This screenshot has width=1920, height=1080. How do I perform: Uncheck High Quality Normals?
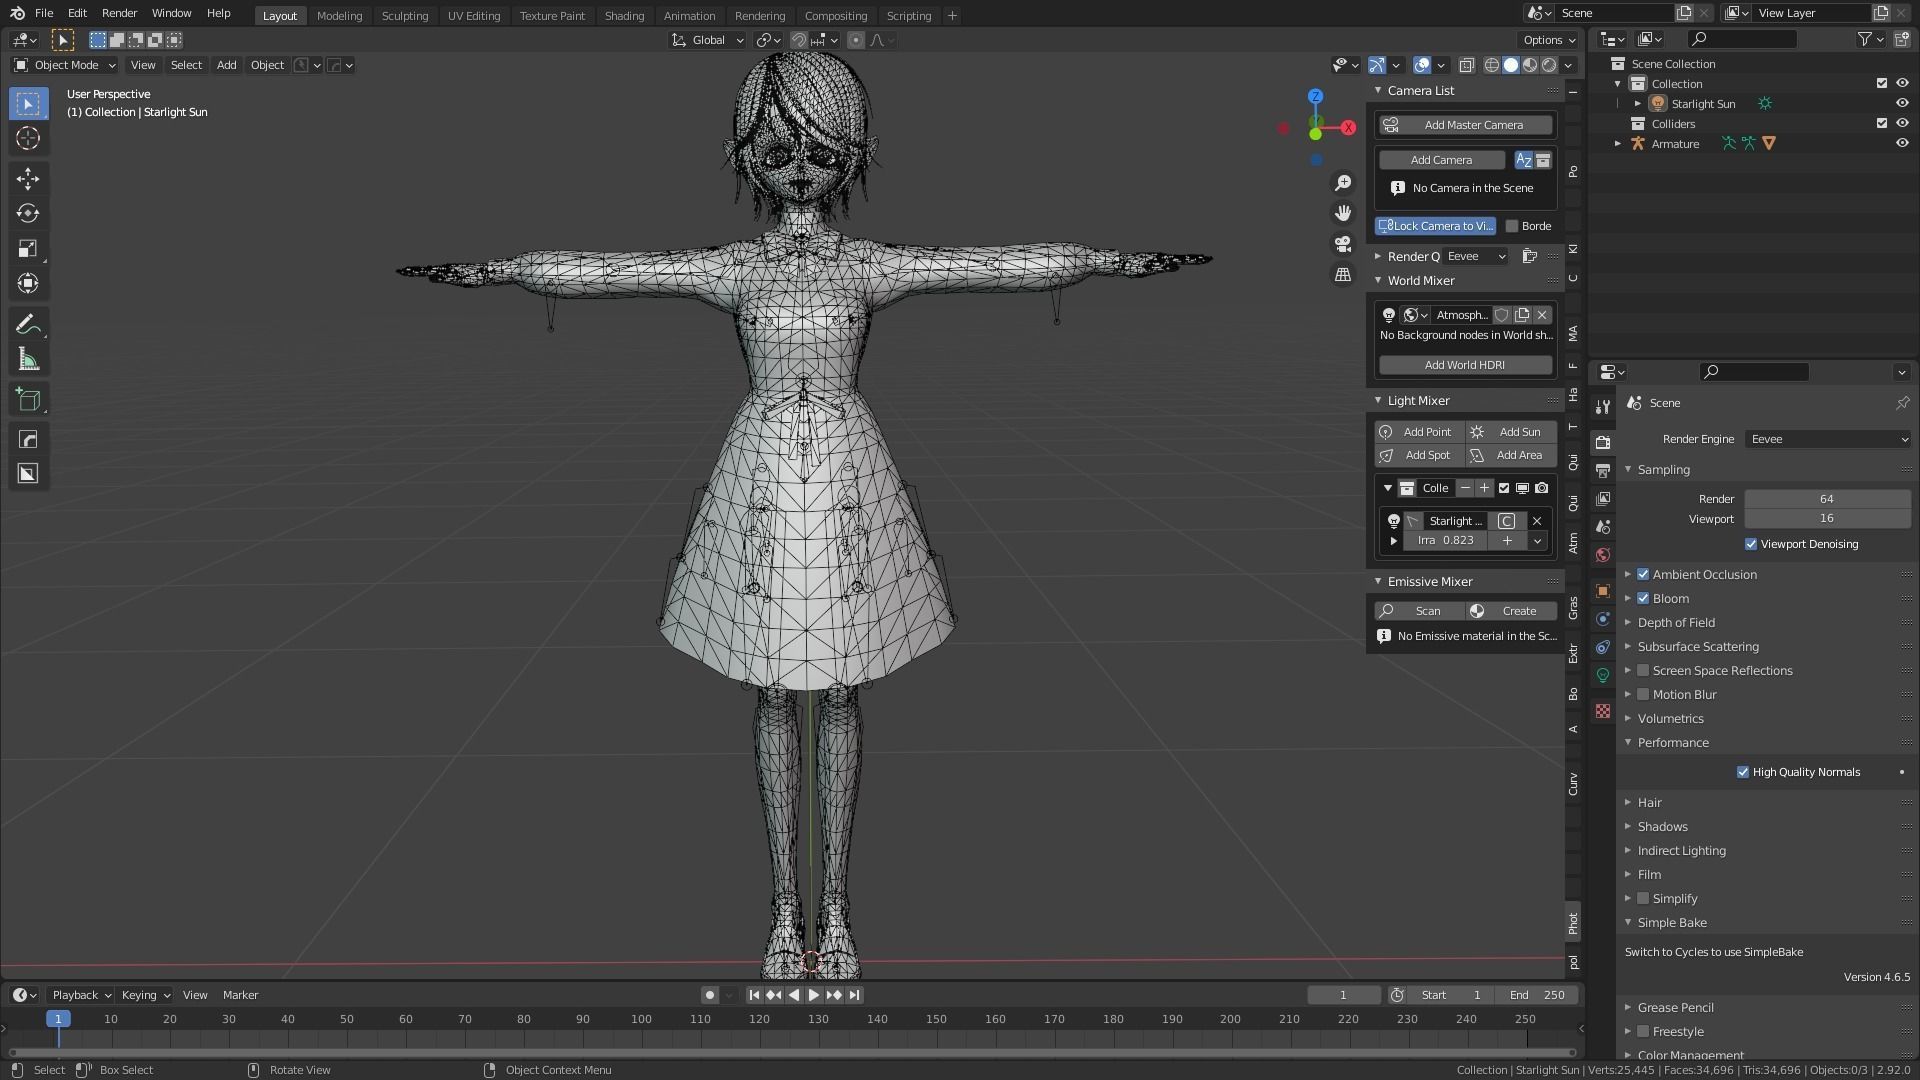pyautogui.click(x=1743, y=772)
